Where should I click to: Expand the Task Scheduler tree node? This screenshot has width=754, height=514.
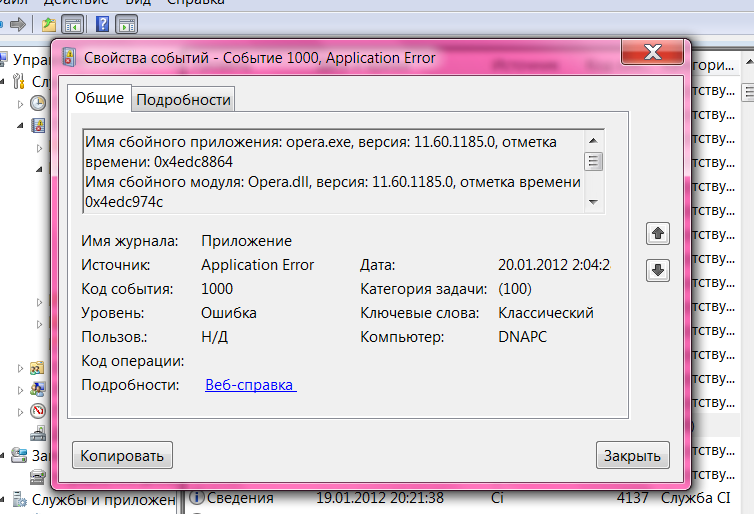tap(20, 104)
